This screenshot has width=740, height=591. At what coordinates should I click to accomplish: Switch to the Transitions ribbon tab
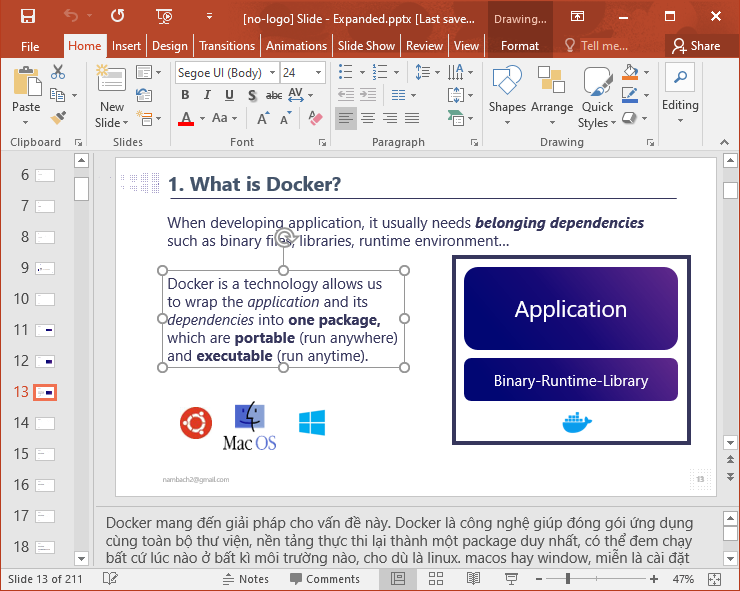click(x=227, y=46)
